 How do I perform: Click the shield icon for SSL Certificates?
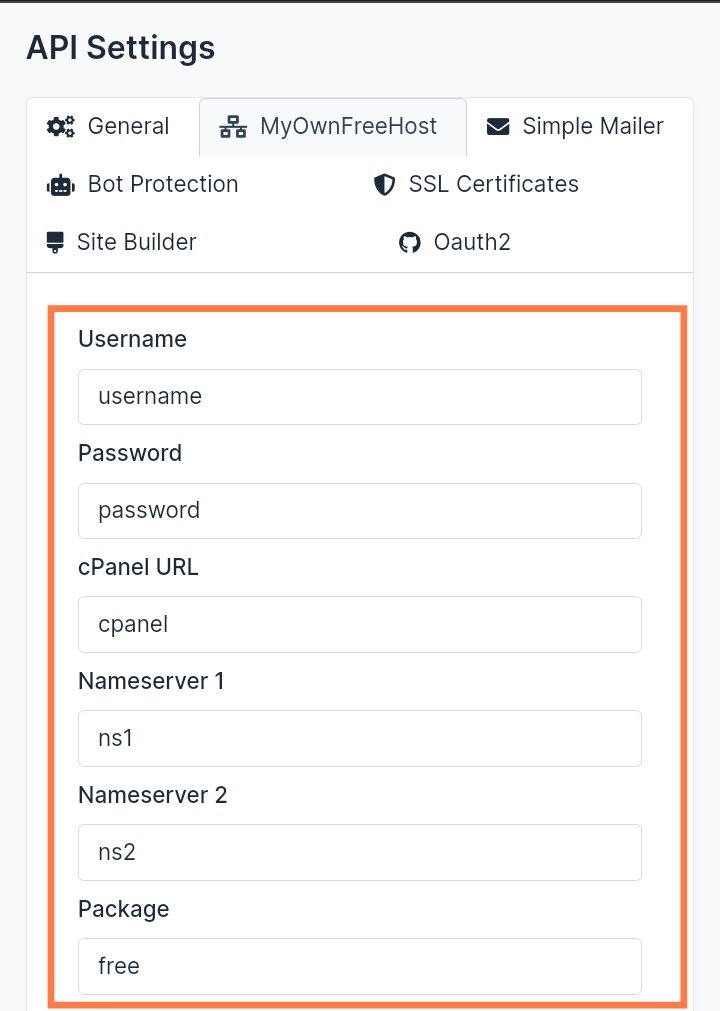[385, 184]
